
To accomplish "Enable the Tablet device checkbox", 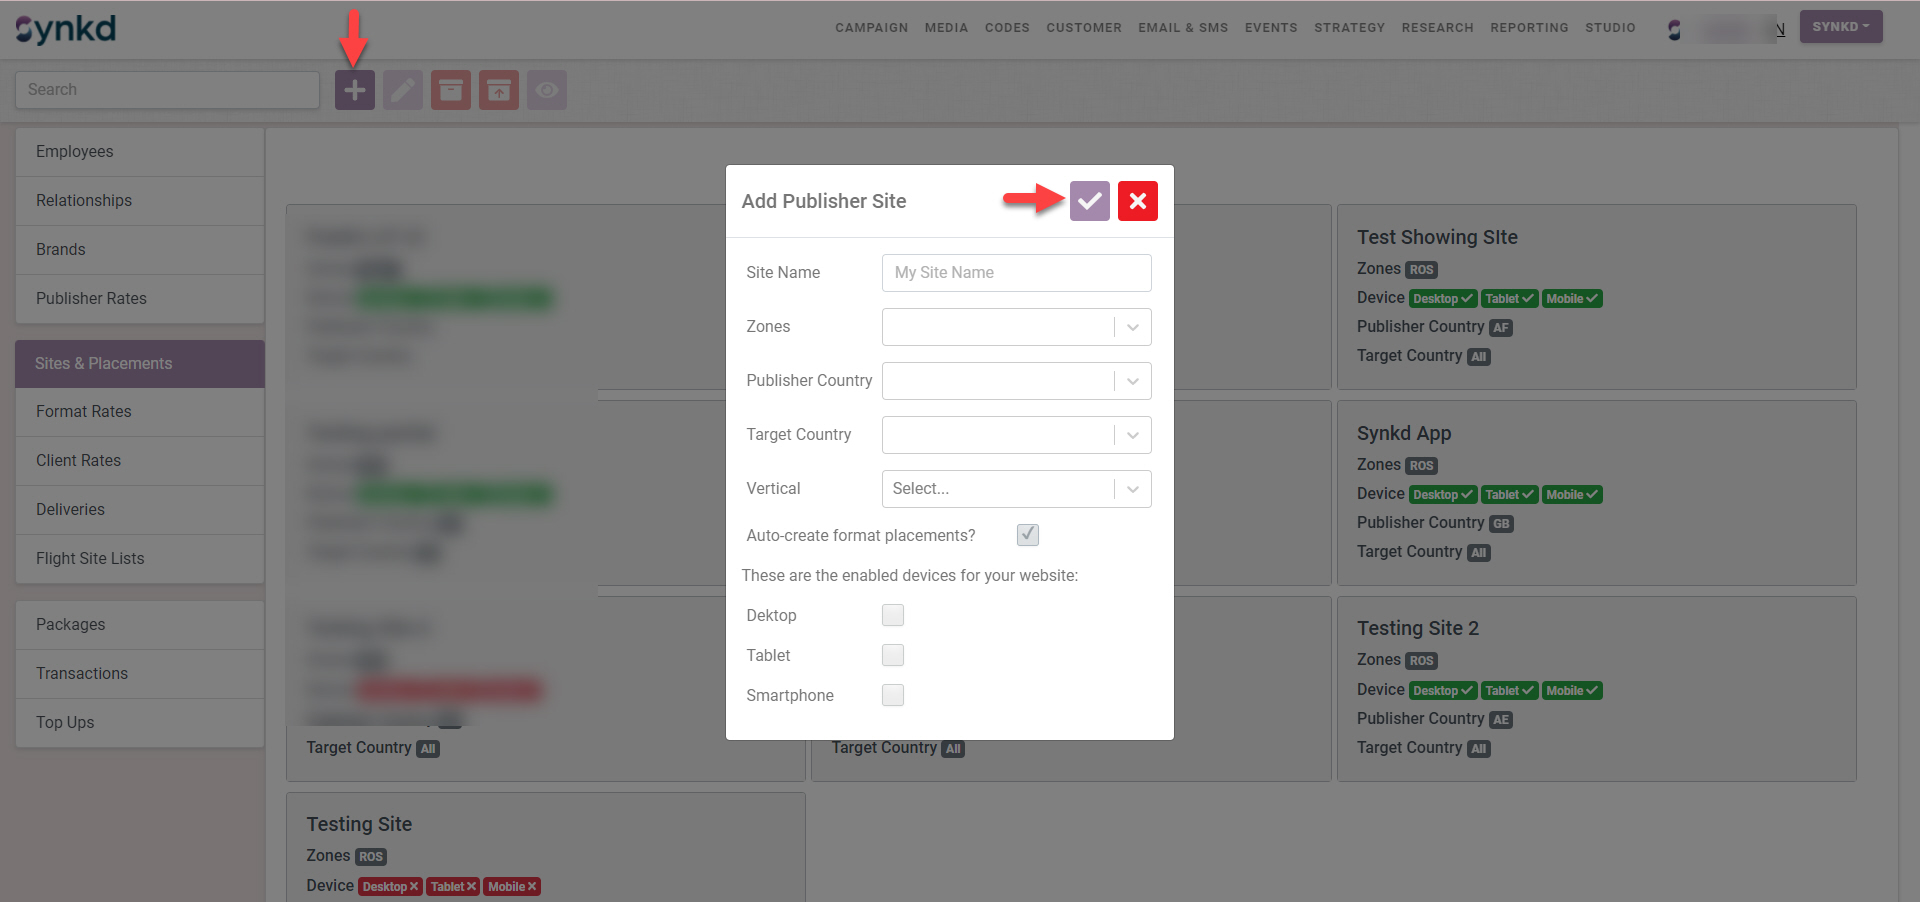I will (892, 655).
